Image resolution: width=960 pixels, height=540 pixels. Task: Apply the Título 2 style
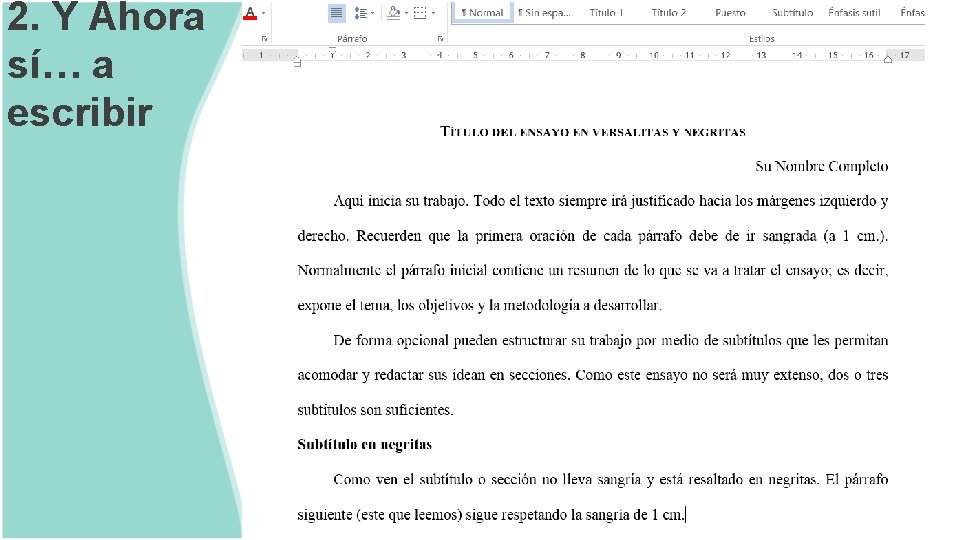point(669,12)
